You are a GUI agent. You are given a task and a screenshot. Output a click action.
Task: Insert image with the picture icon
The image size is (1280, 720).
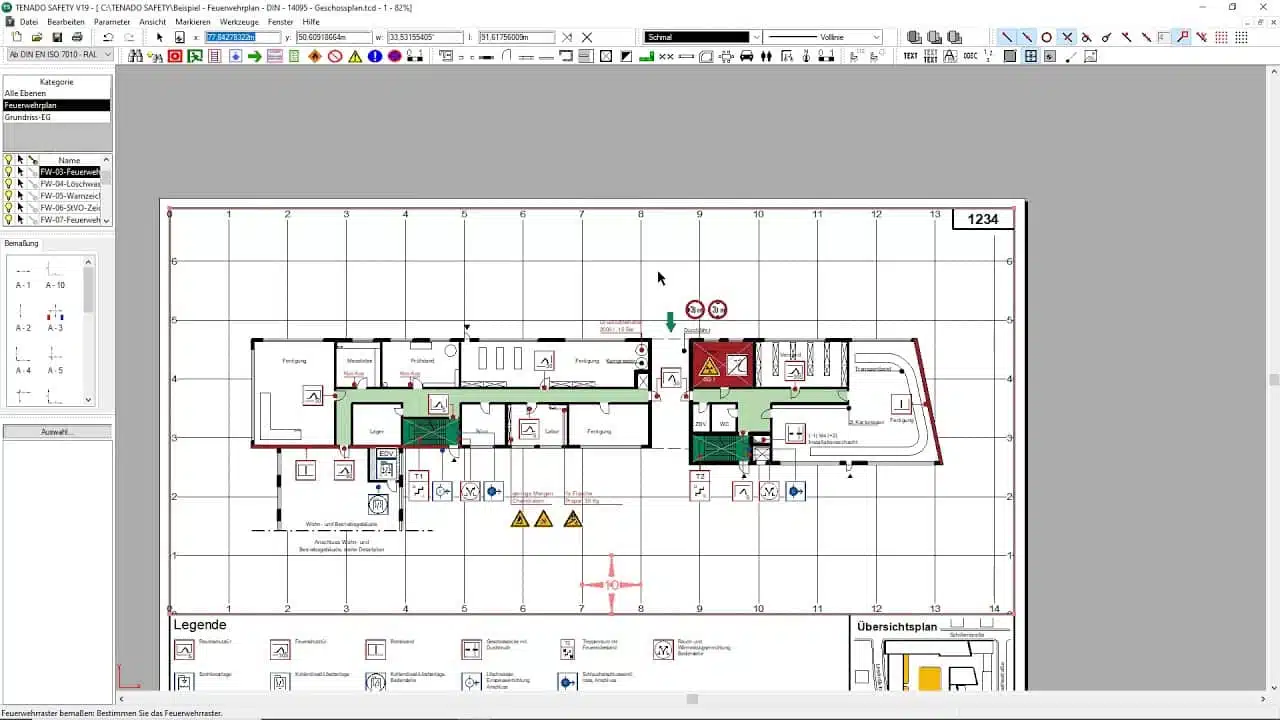coord(1091,56)
